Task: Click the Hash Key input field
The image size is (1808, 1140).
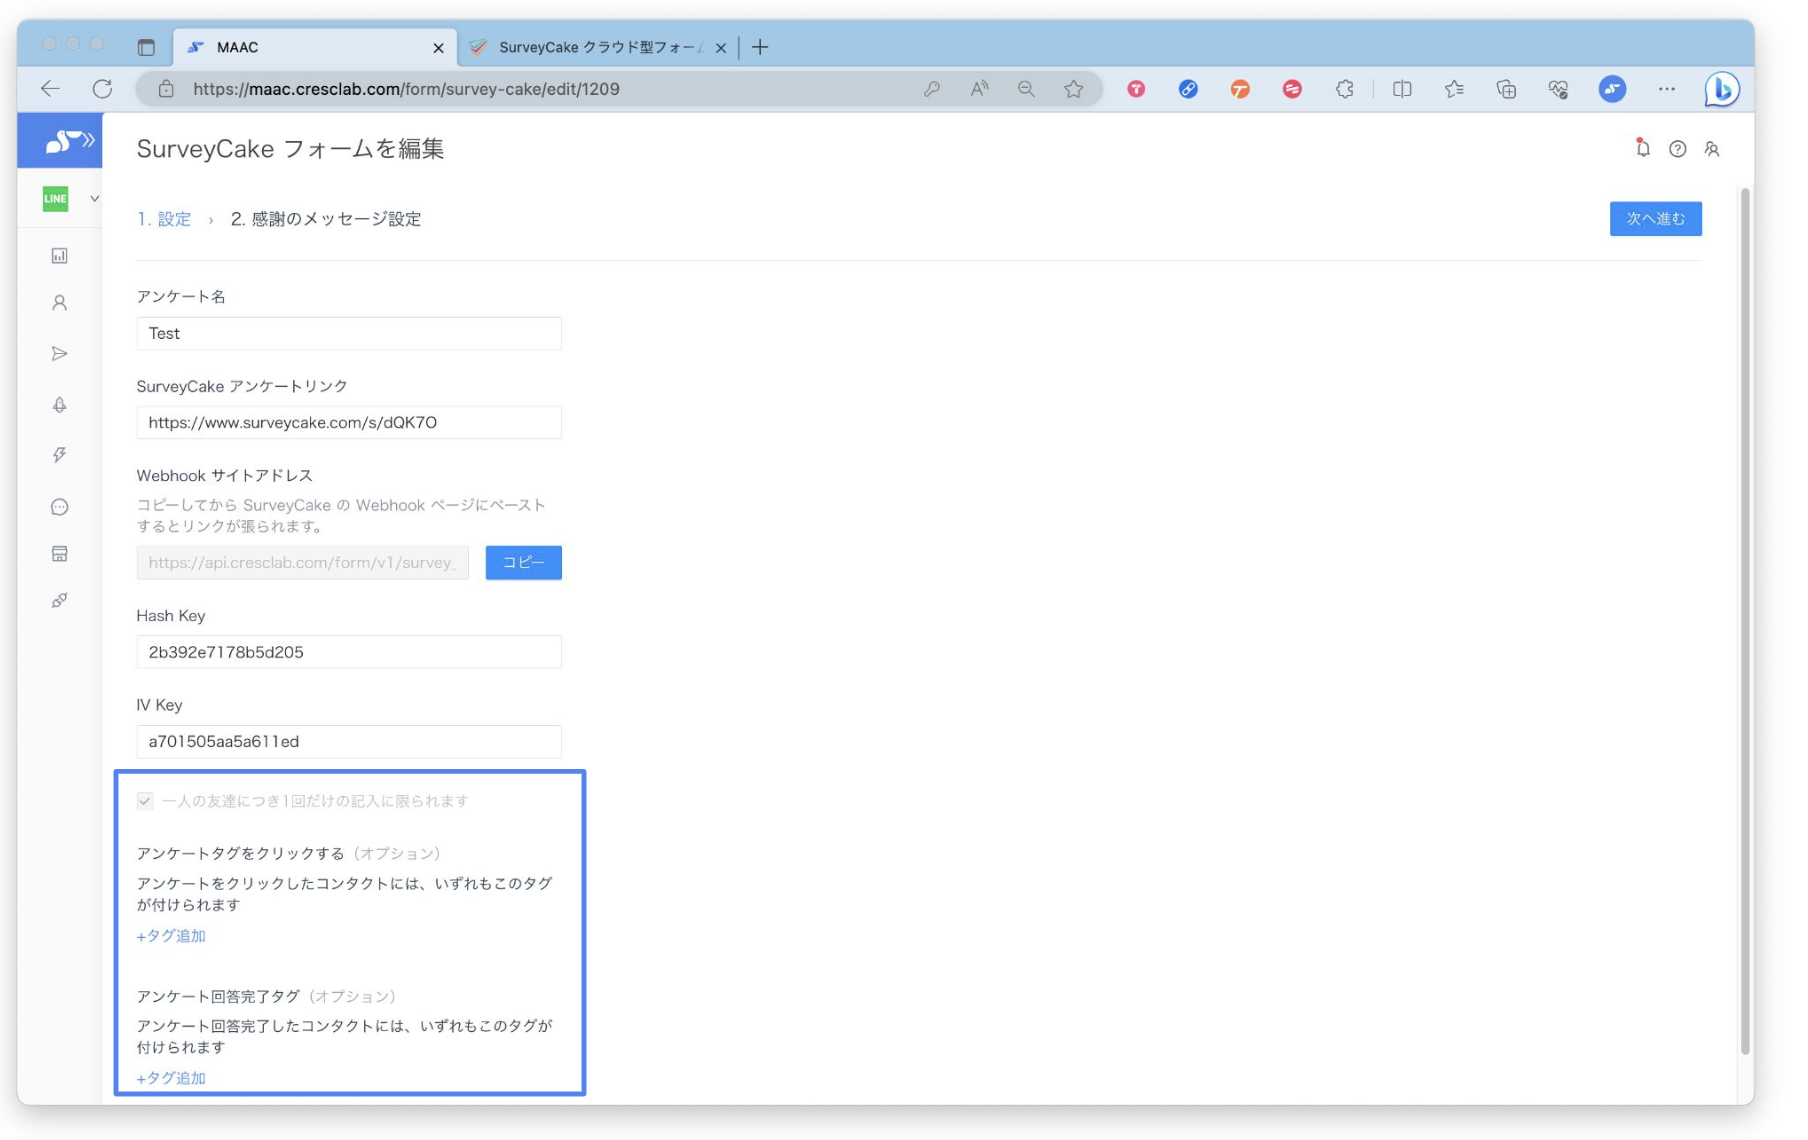Action: tap(349, 652)
